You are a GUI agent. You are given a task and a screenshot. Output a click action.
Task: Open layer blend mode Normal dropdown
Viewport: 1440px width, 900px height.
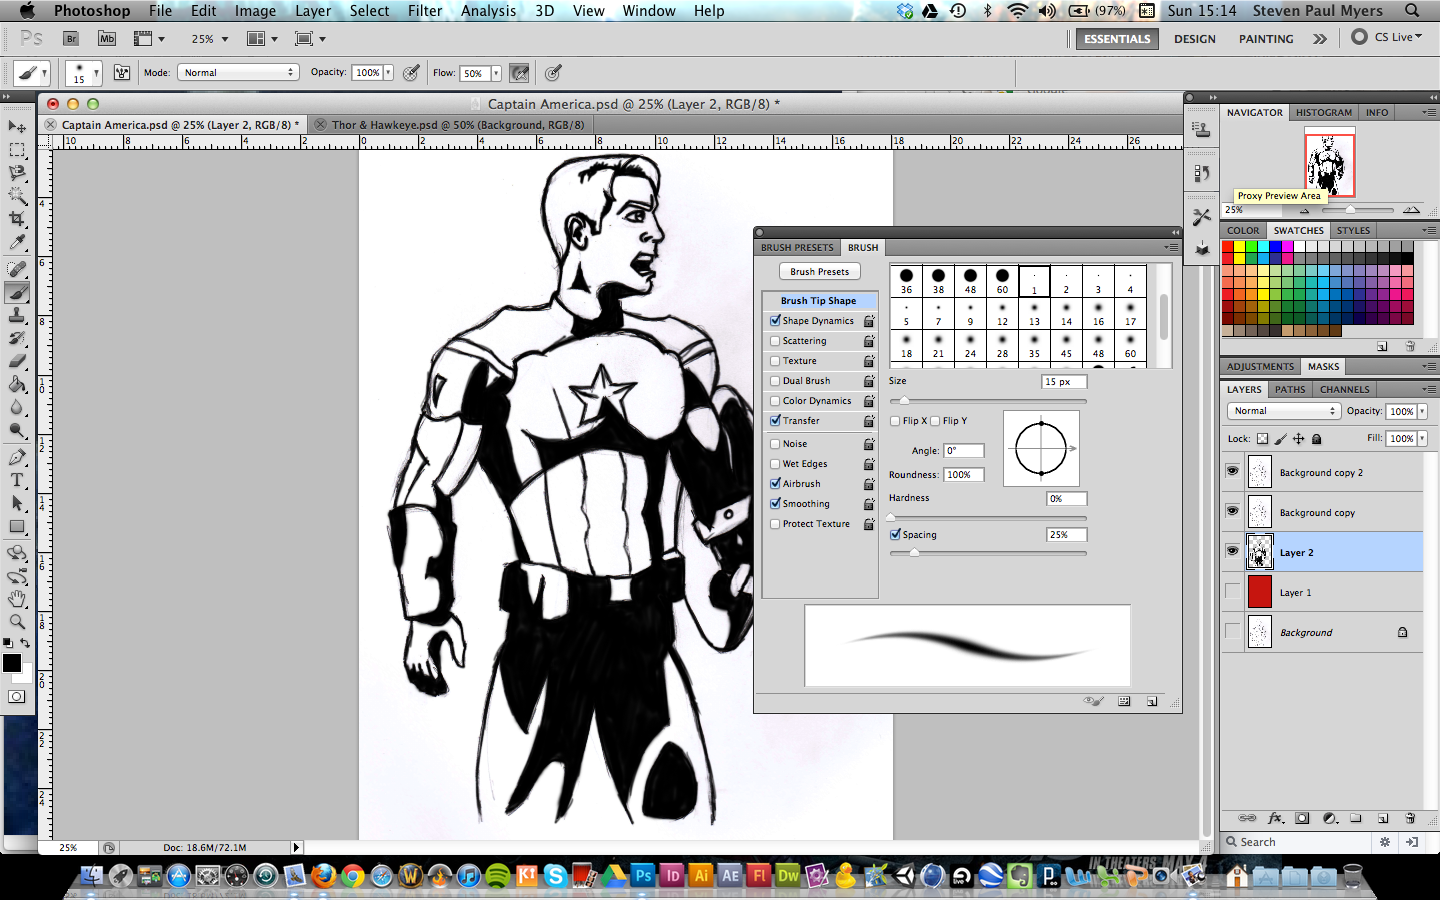(x=1283, y=411)
